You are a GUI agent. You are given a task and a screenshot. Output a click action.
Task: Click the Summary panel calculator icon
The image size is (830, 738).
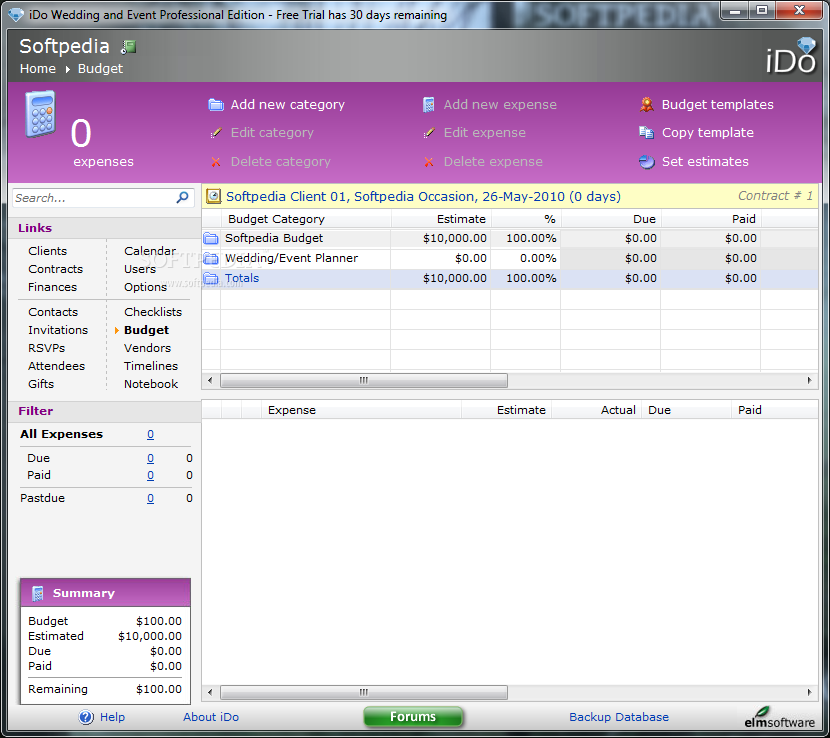[x=38, y=593]
